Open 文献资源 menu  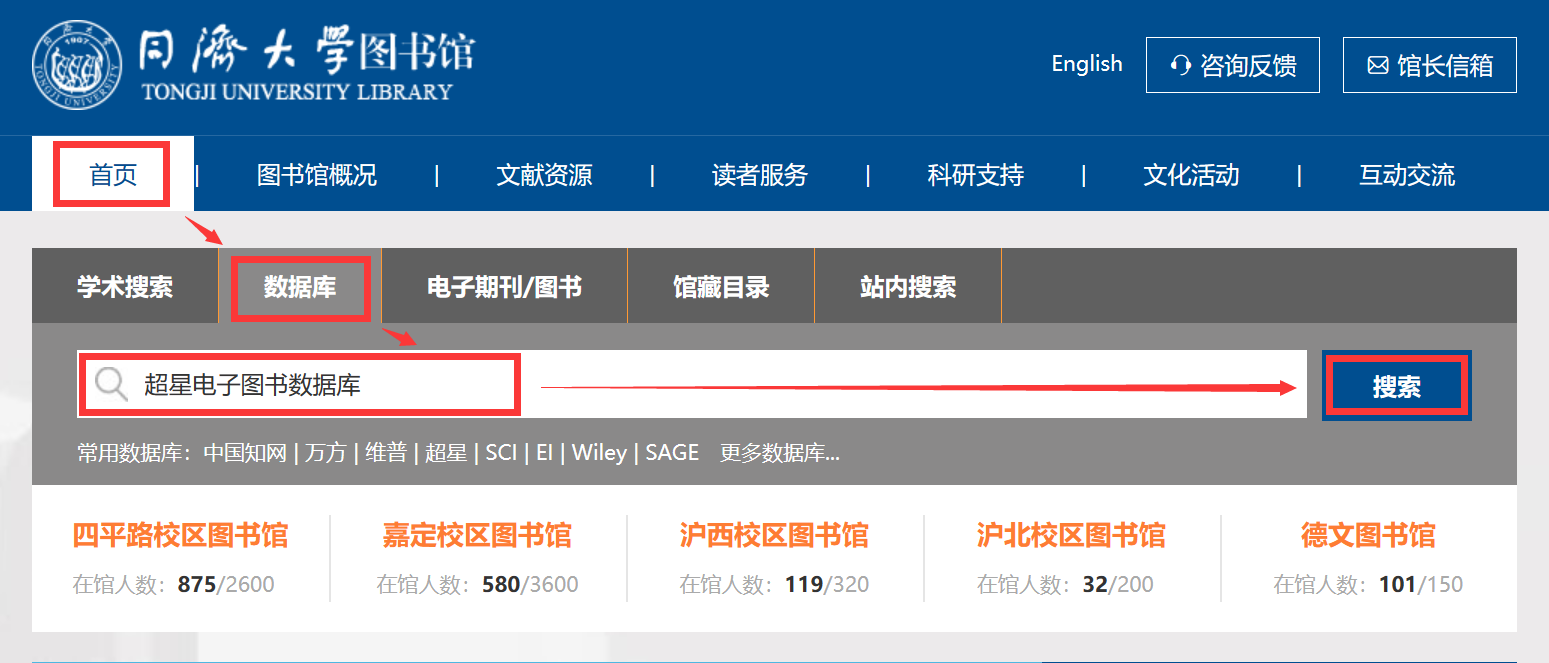(x=544, y=175)
